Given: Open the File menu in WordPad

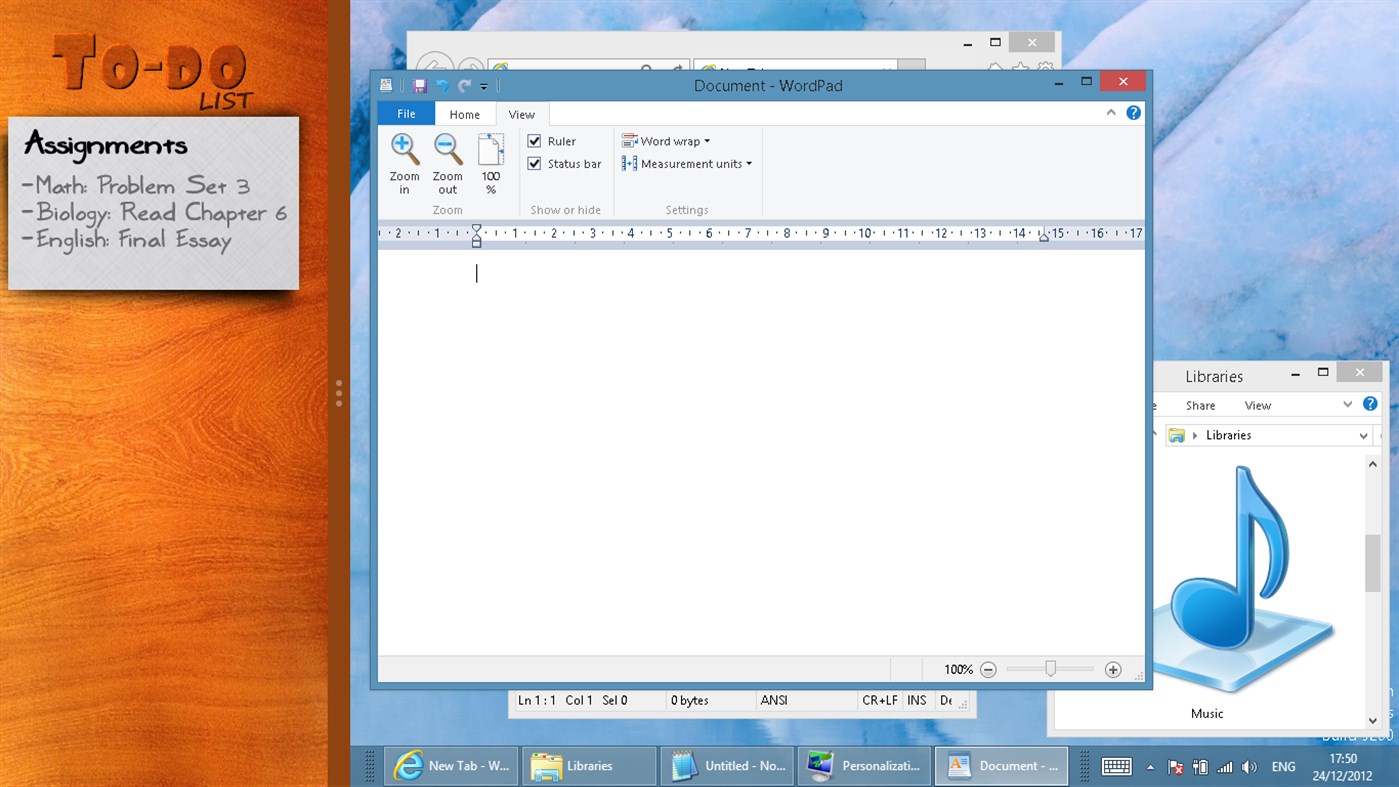Looking at the screenshot, I should 405,113.
